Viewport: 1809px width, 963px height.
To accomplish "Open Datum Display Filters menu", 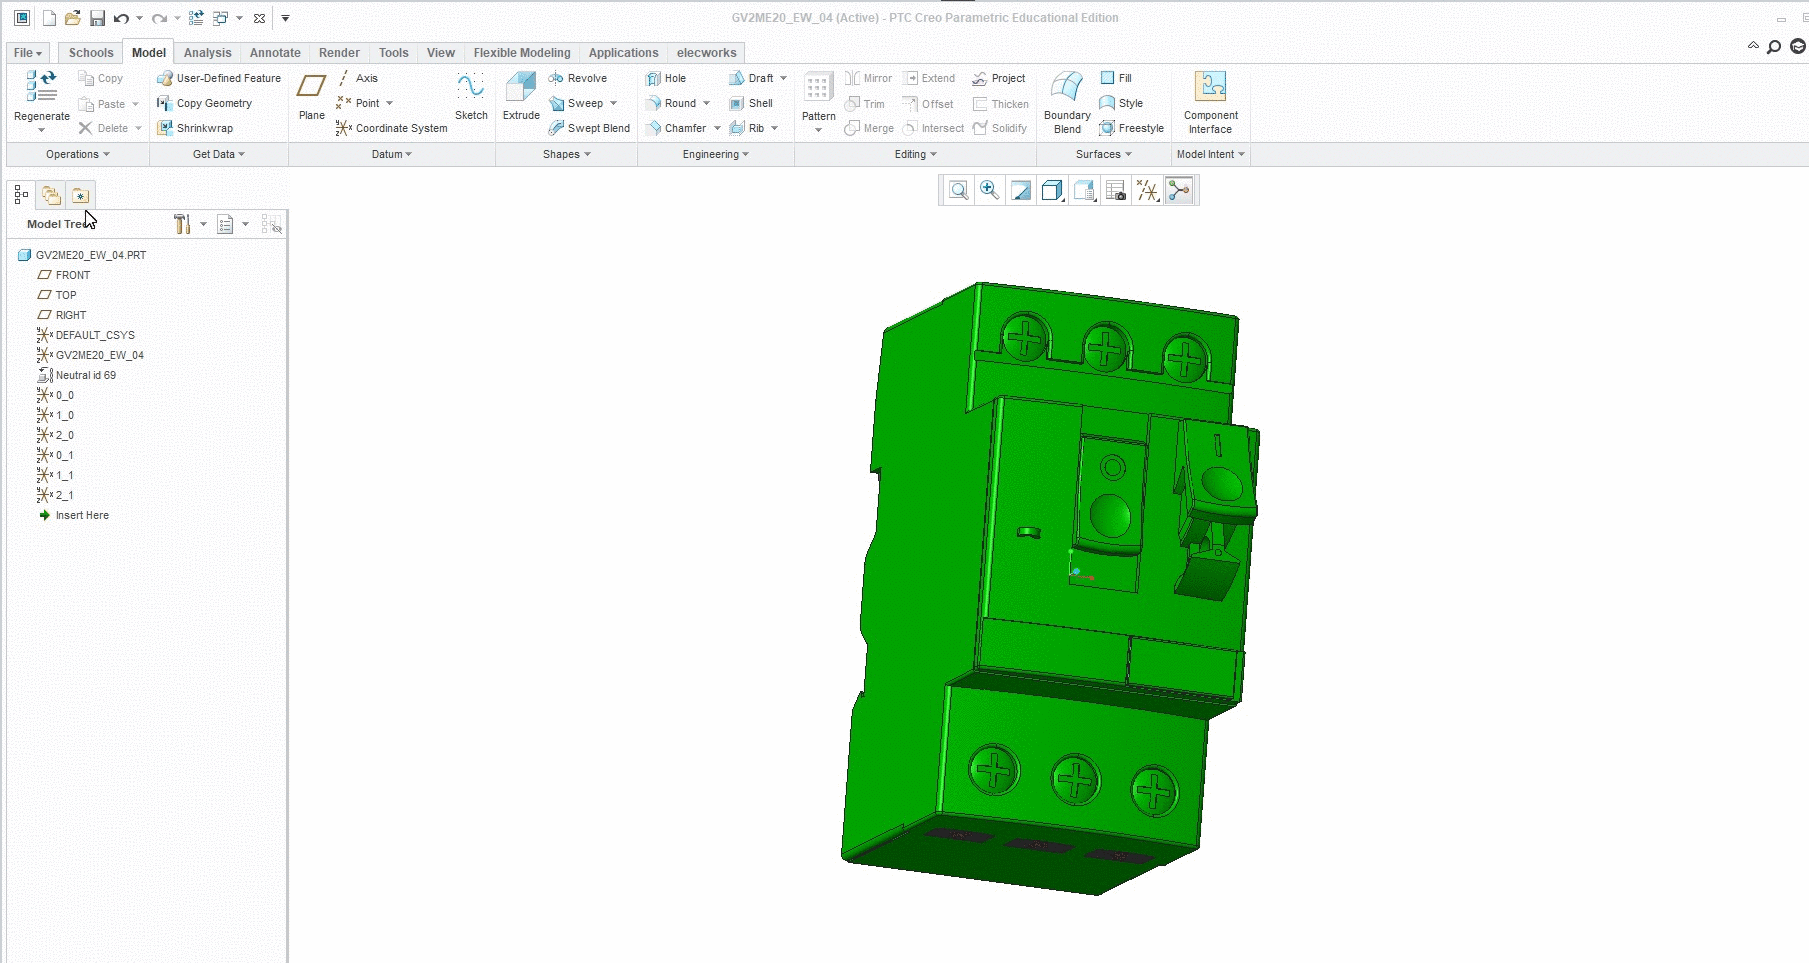I will (1148, 190).
